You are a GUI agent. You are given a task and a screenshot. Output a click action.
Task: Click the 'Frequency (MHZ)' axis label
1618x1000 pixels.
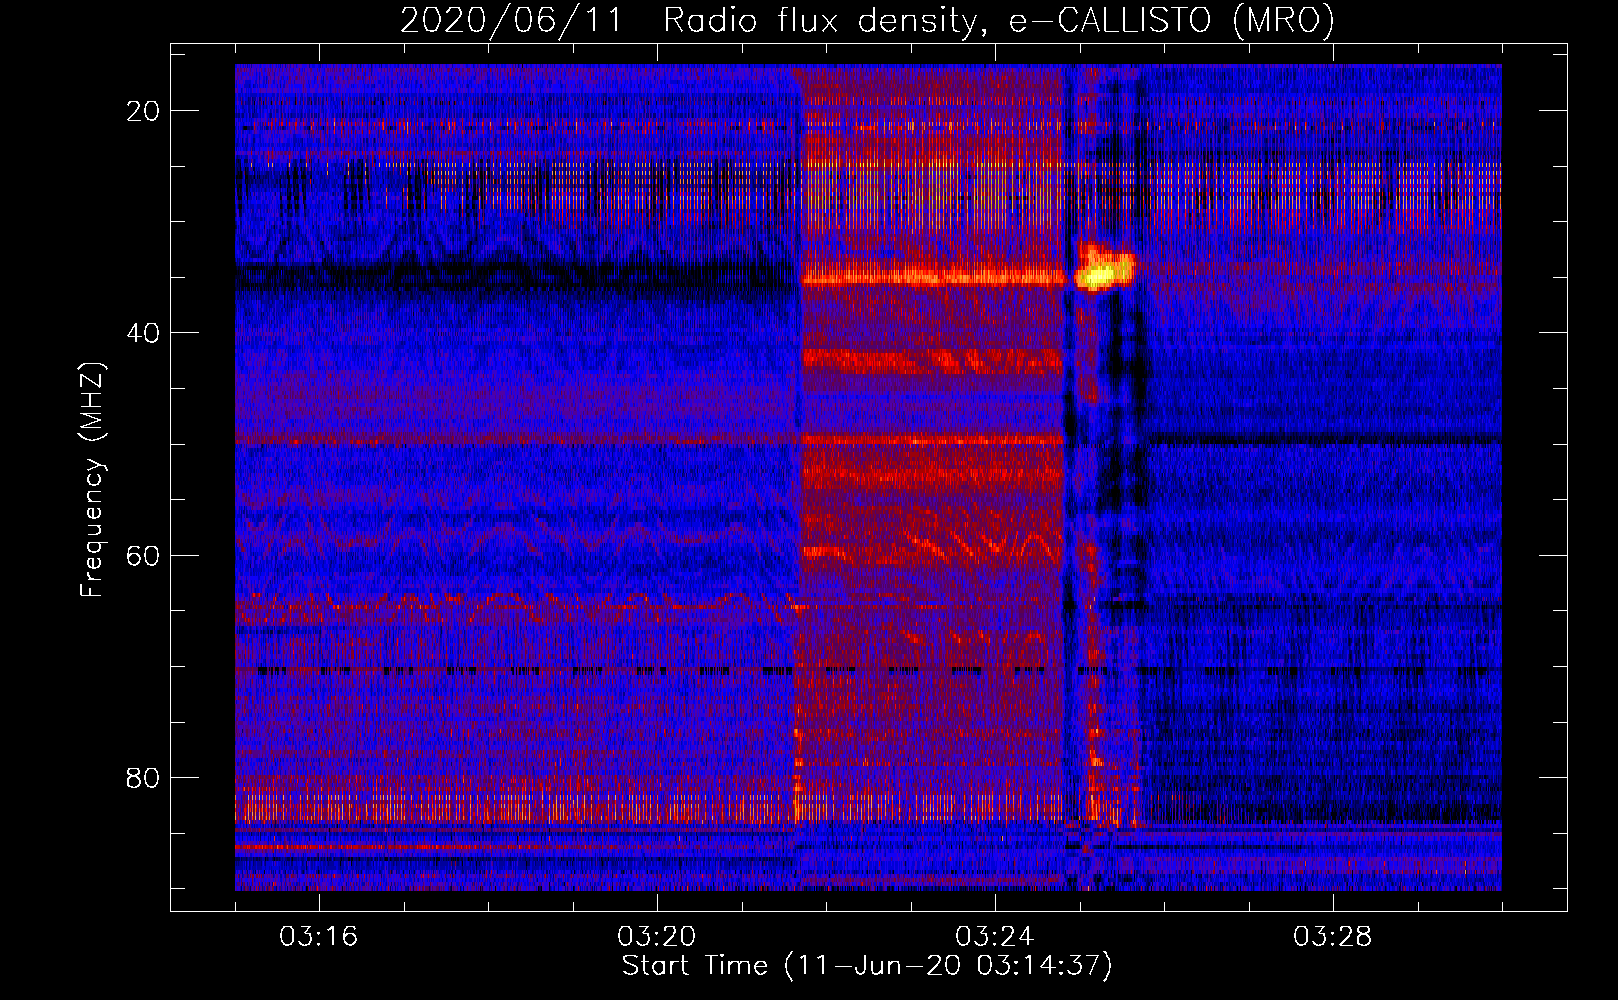coord(92,480)
